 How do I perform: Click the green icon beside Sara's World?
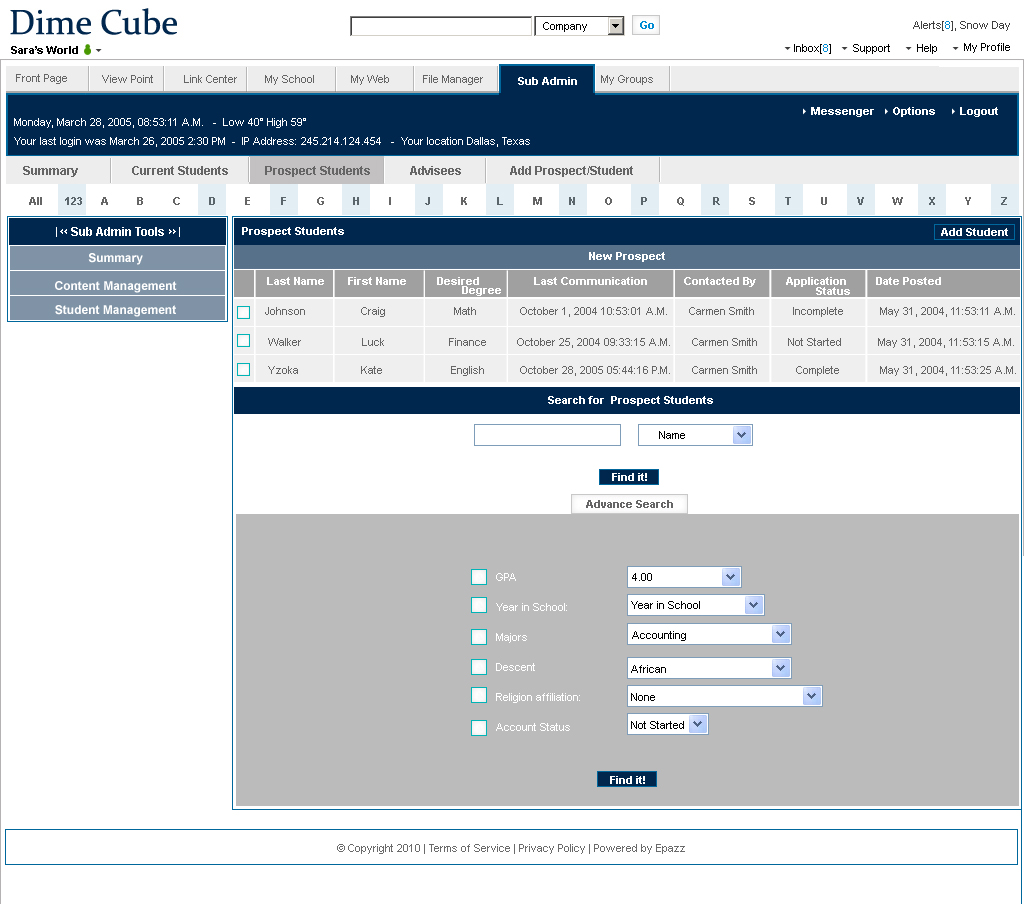point(87,50)
